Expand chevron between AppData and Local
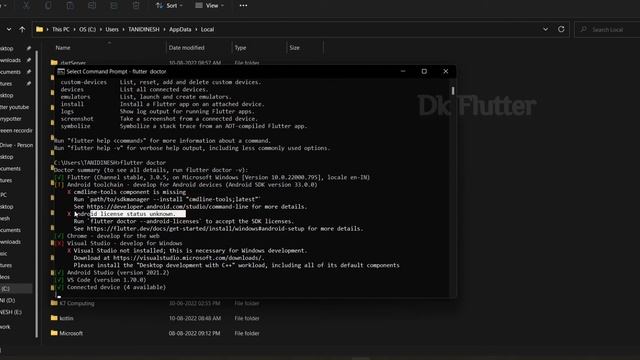This screenshot has width=640, height=360. pos(196,29)
